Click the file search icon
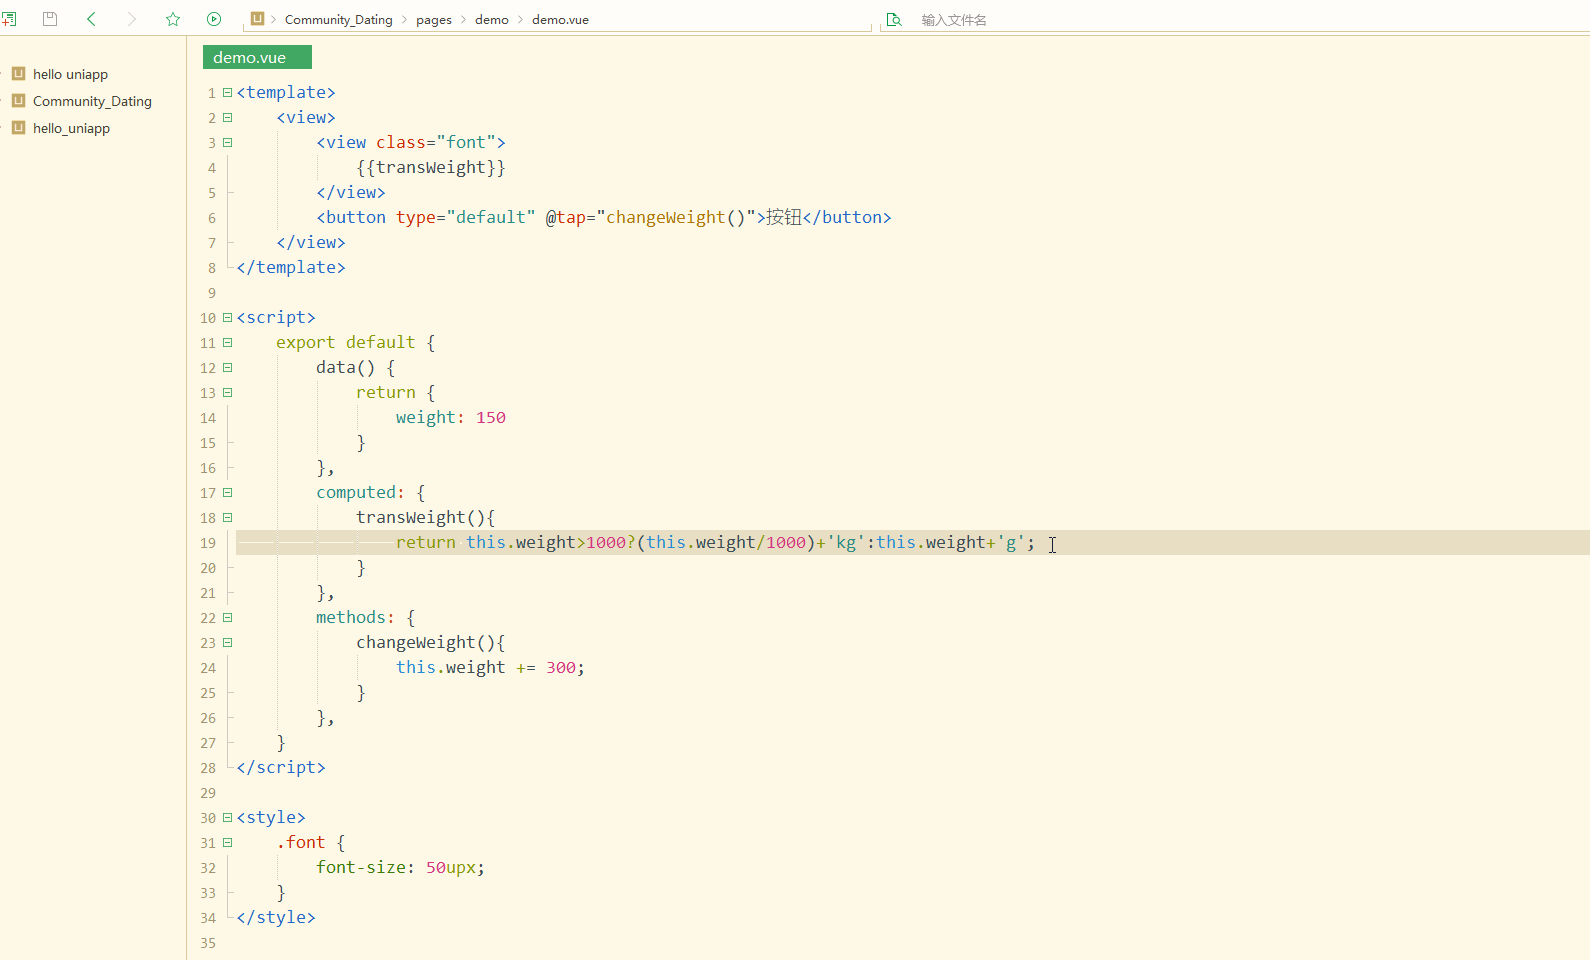 click(894, 19)
